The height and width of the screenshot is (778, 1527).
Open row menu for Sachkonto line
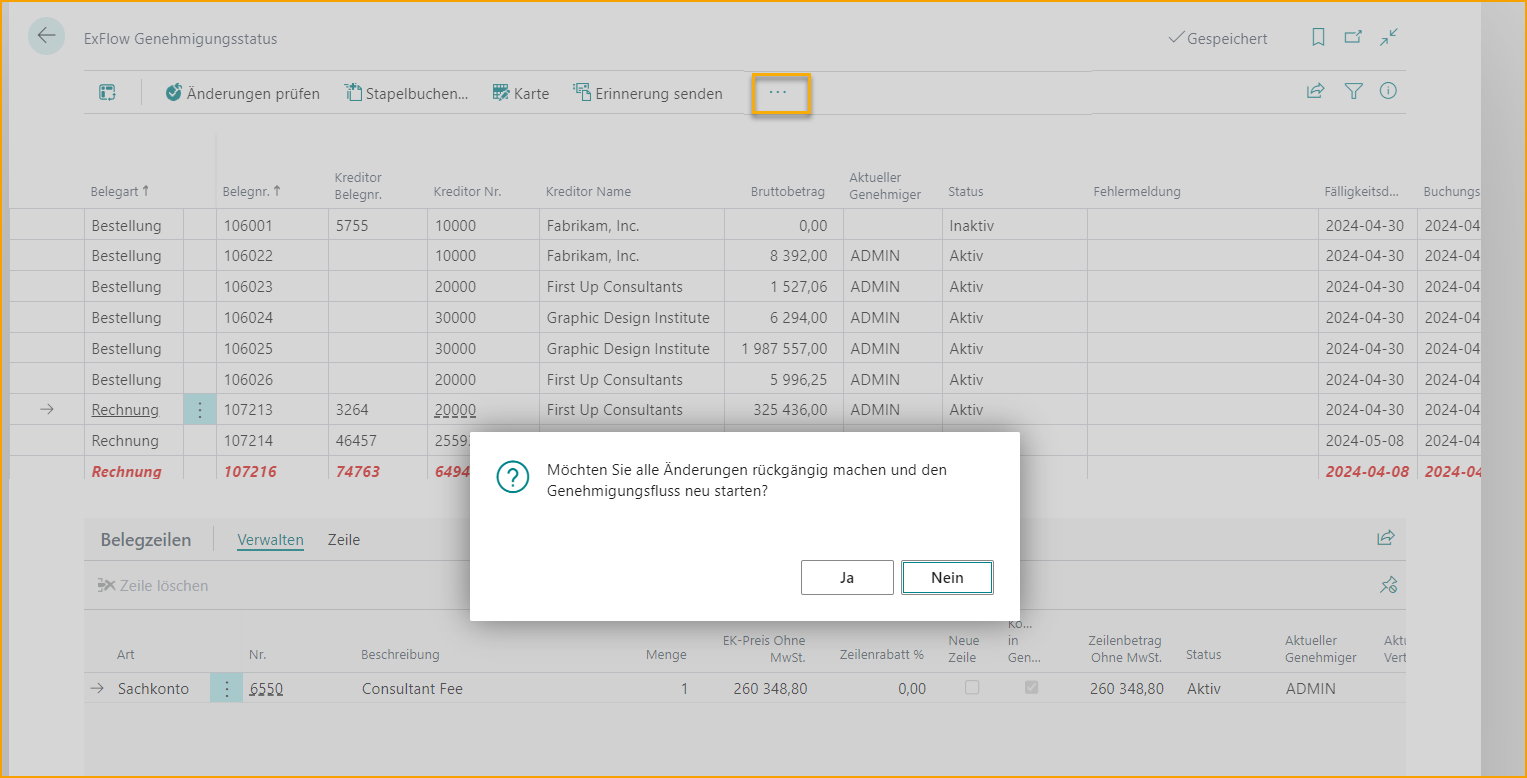coord(226,689)
